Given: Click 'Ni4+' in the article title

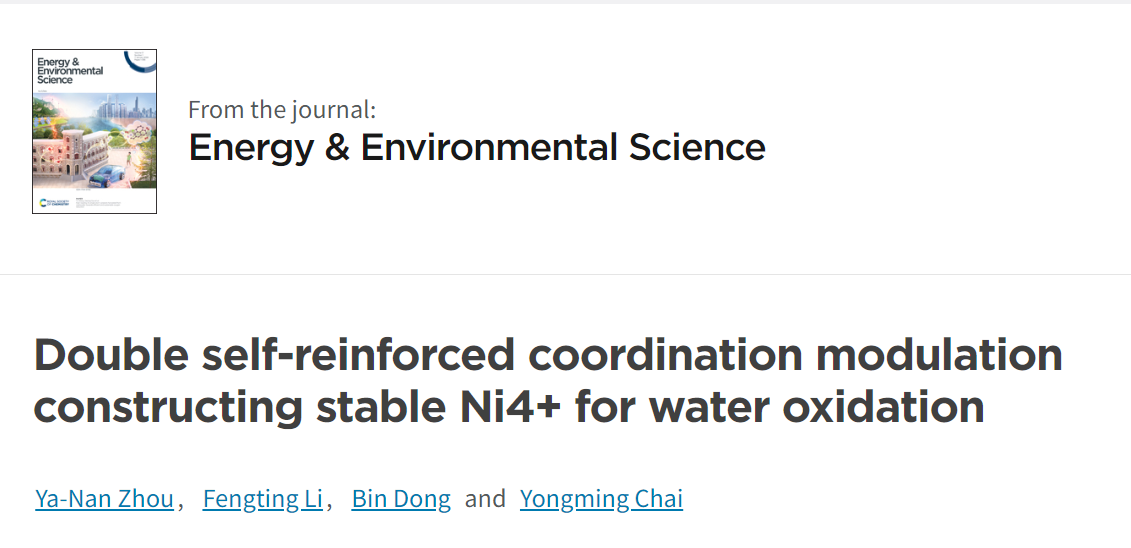Looking at the screenshot, I should (510, 407).
